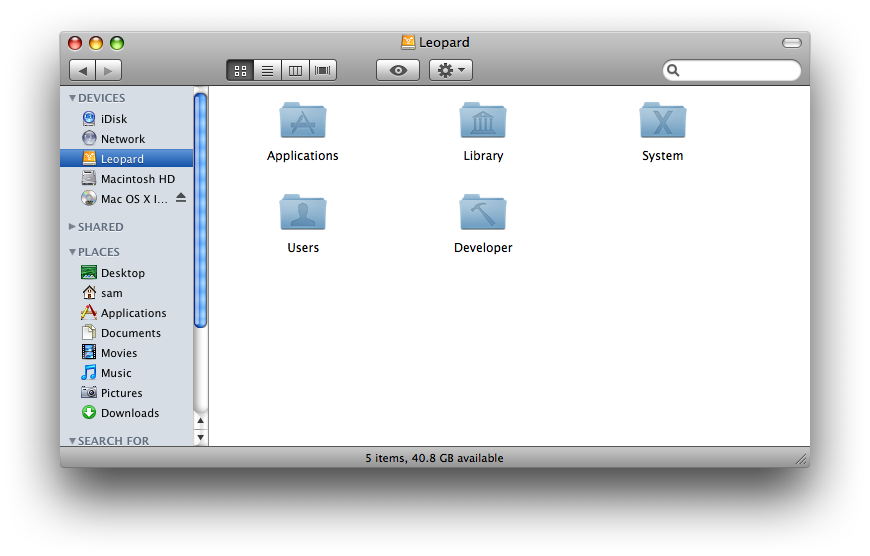
Task: Collapse the SEARCH FOR section
Action: (72, 441)
